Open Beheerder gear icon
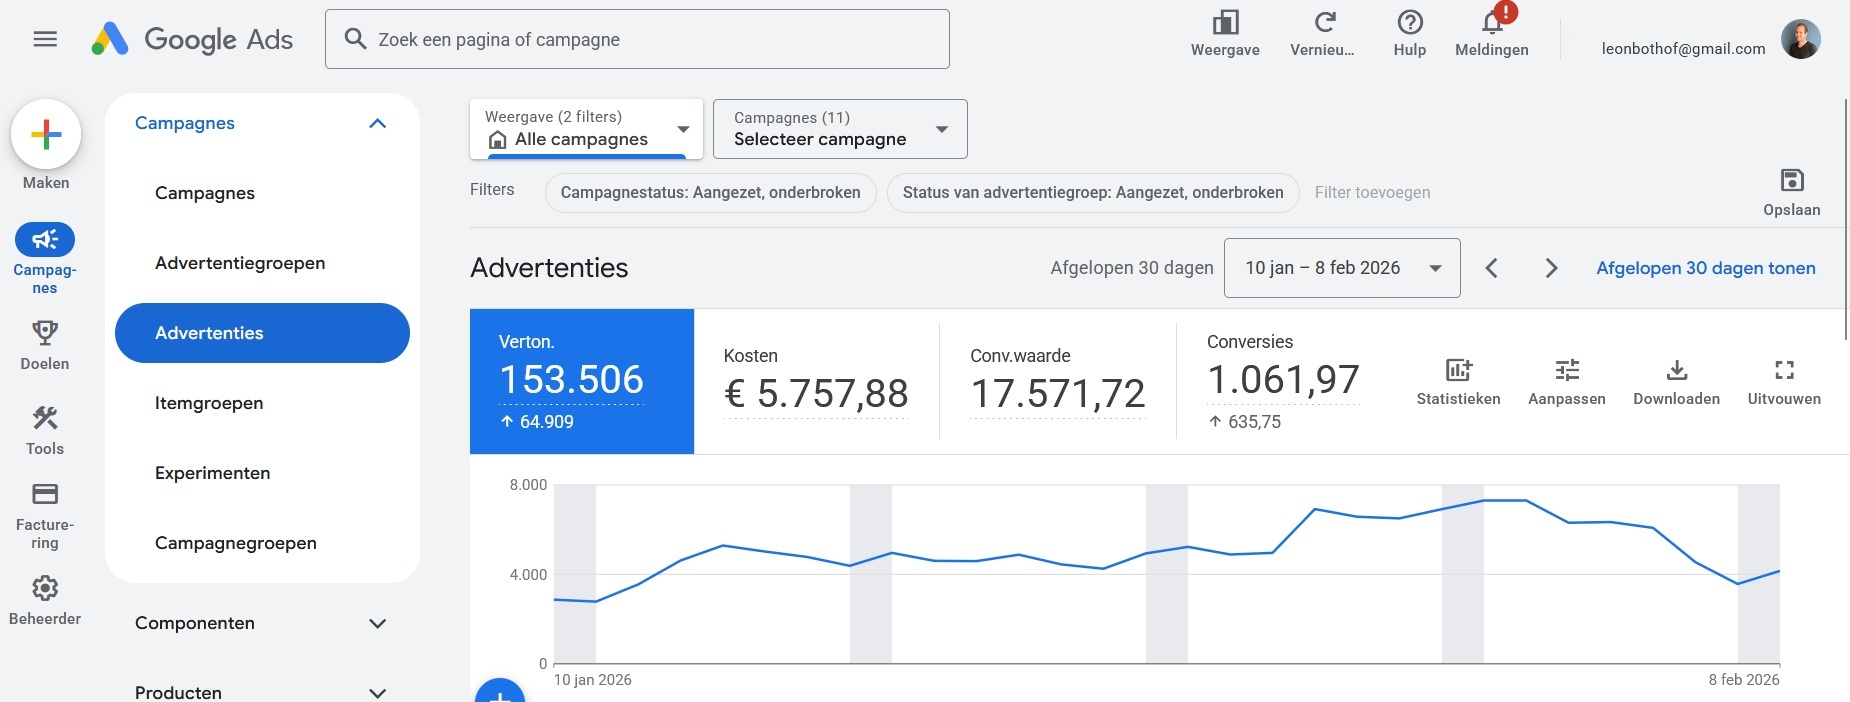 tap(45, 588)
